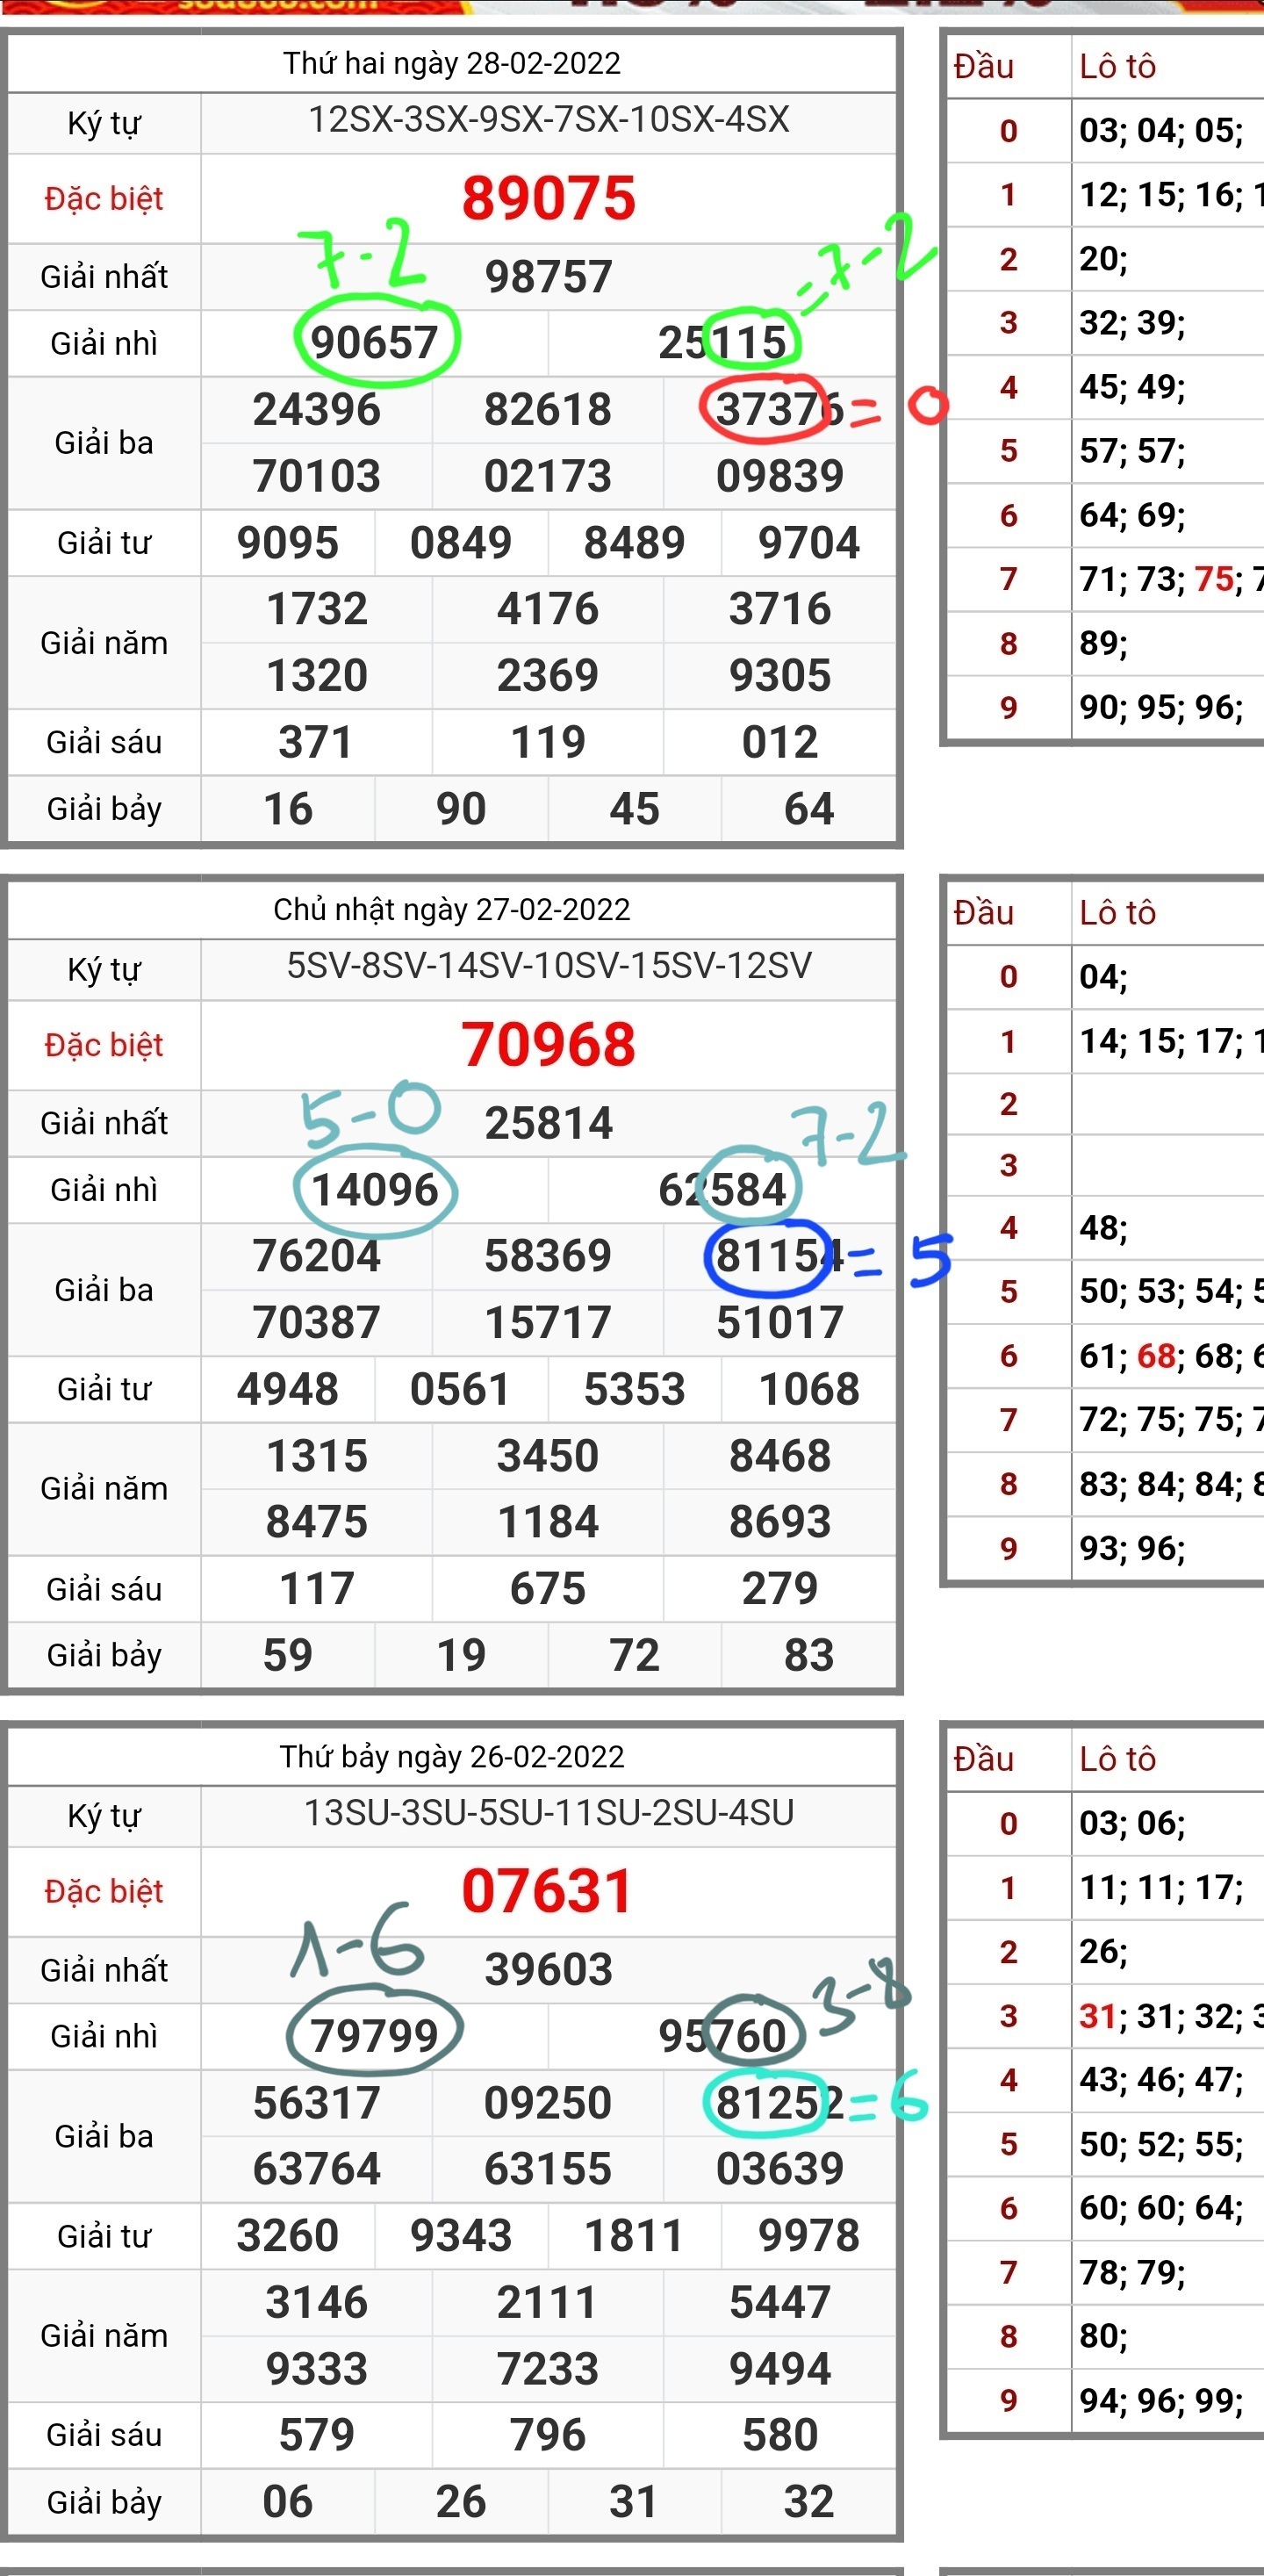The height and width of the screenshot is (2576, 1264).
Task: Click Giải tư number 9978
Action: click(x=809, y=2236)
